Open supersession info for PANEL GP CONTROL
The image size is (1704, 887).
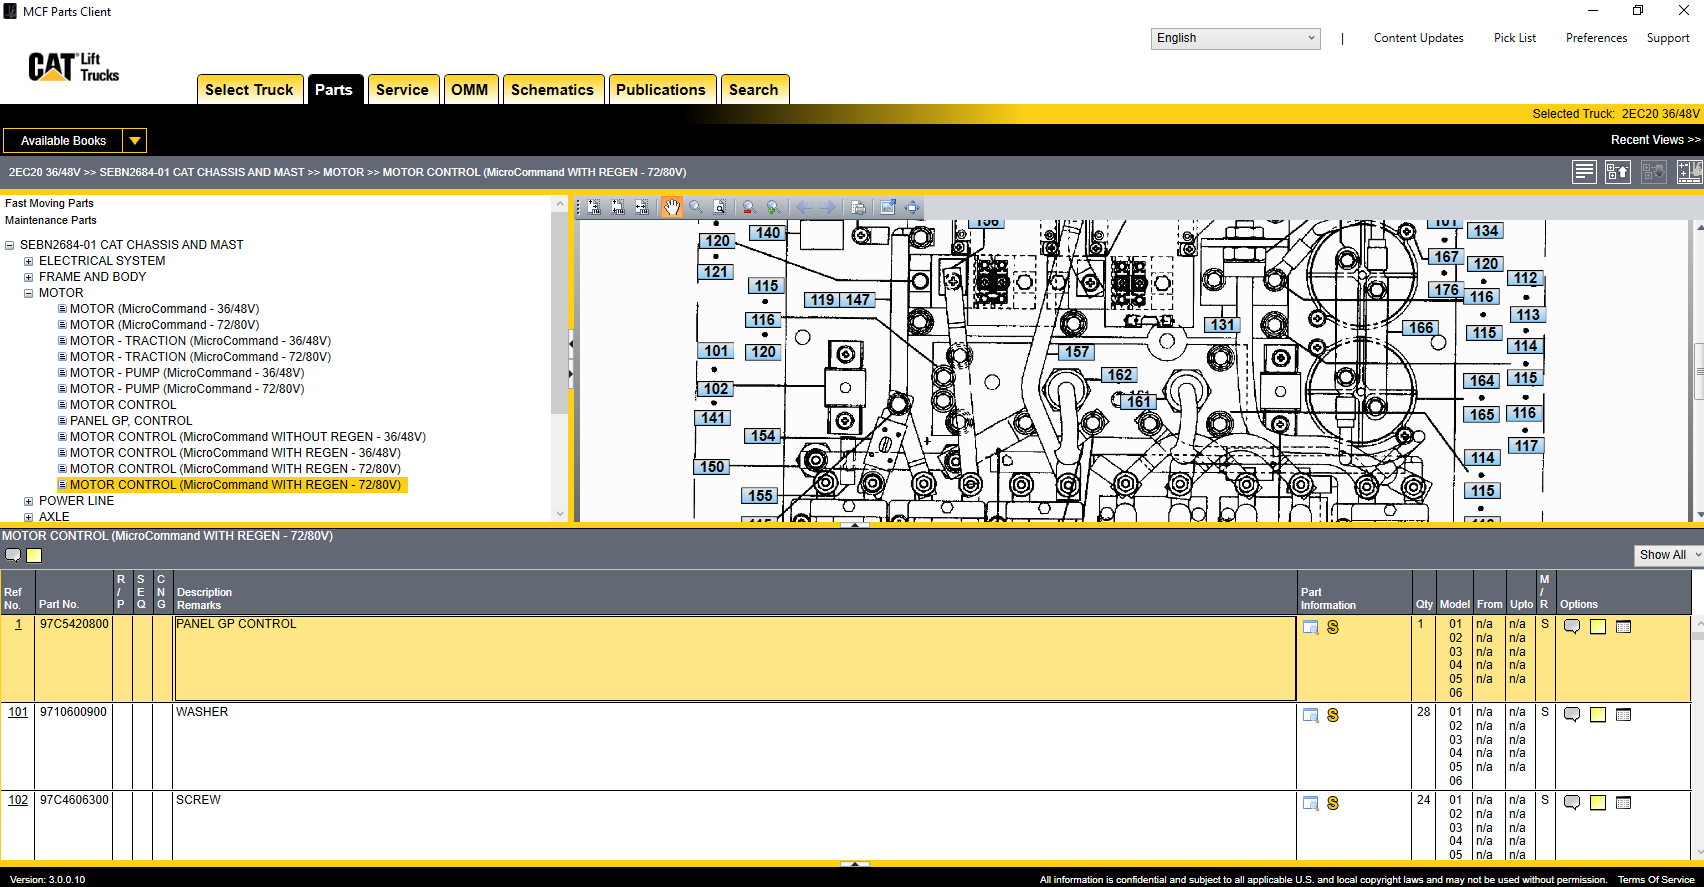pos(1332,627)
